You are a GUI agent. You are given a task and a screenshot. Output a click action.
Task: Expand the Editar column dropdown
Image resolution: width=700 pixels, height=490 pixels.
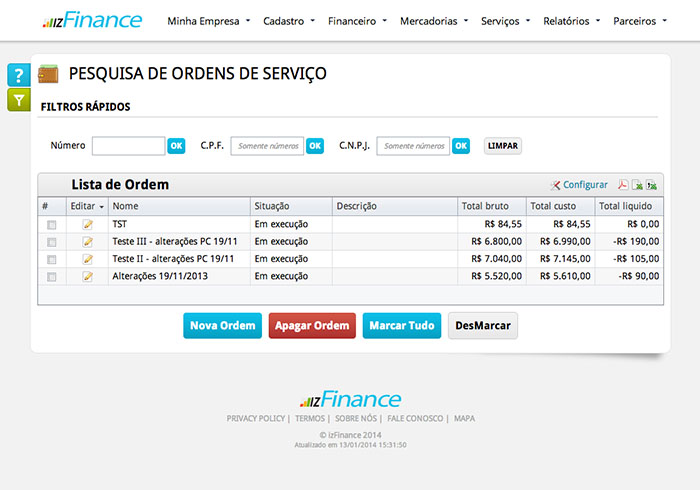pyautogui.click(x=101, y=207)
